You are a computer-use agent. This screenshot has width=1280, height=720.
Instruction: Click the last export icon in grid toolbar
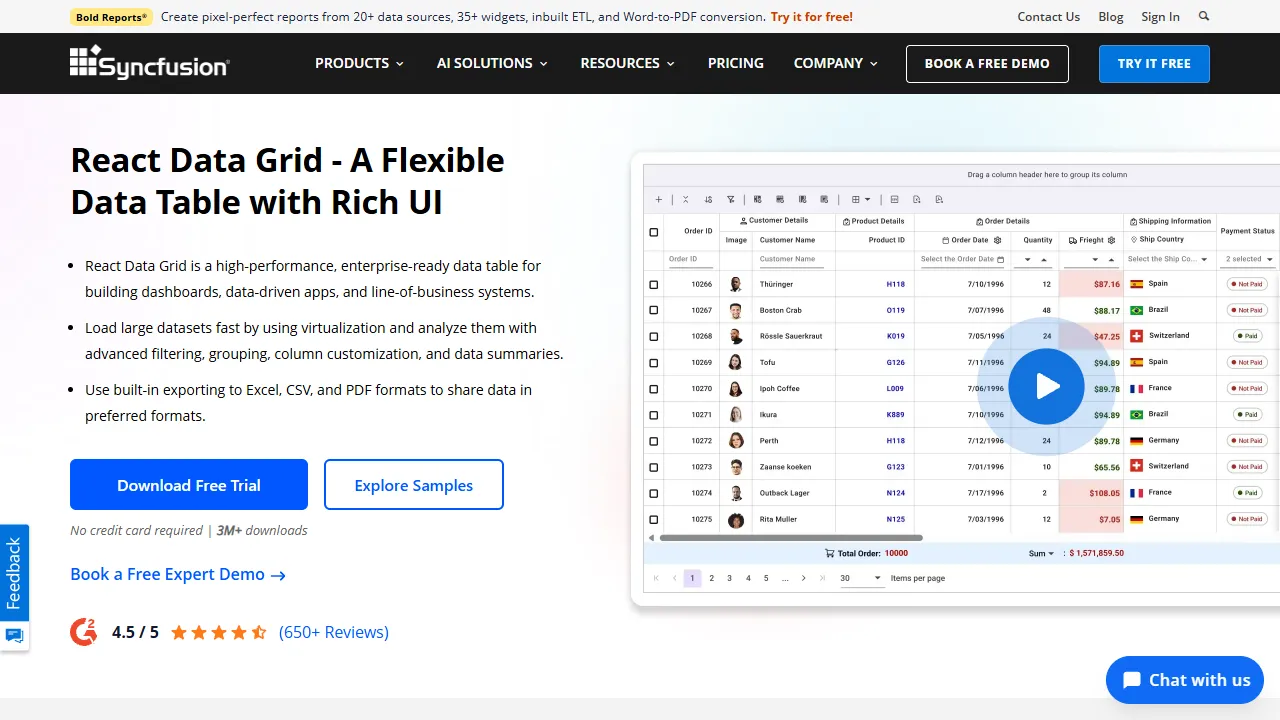940,199
